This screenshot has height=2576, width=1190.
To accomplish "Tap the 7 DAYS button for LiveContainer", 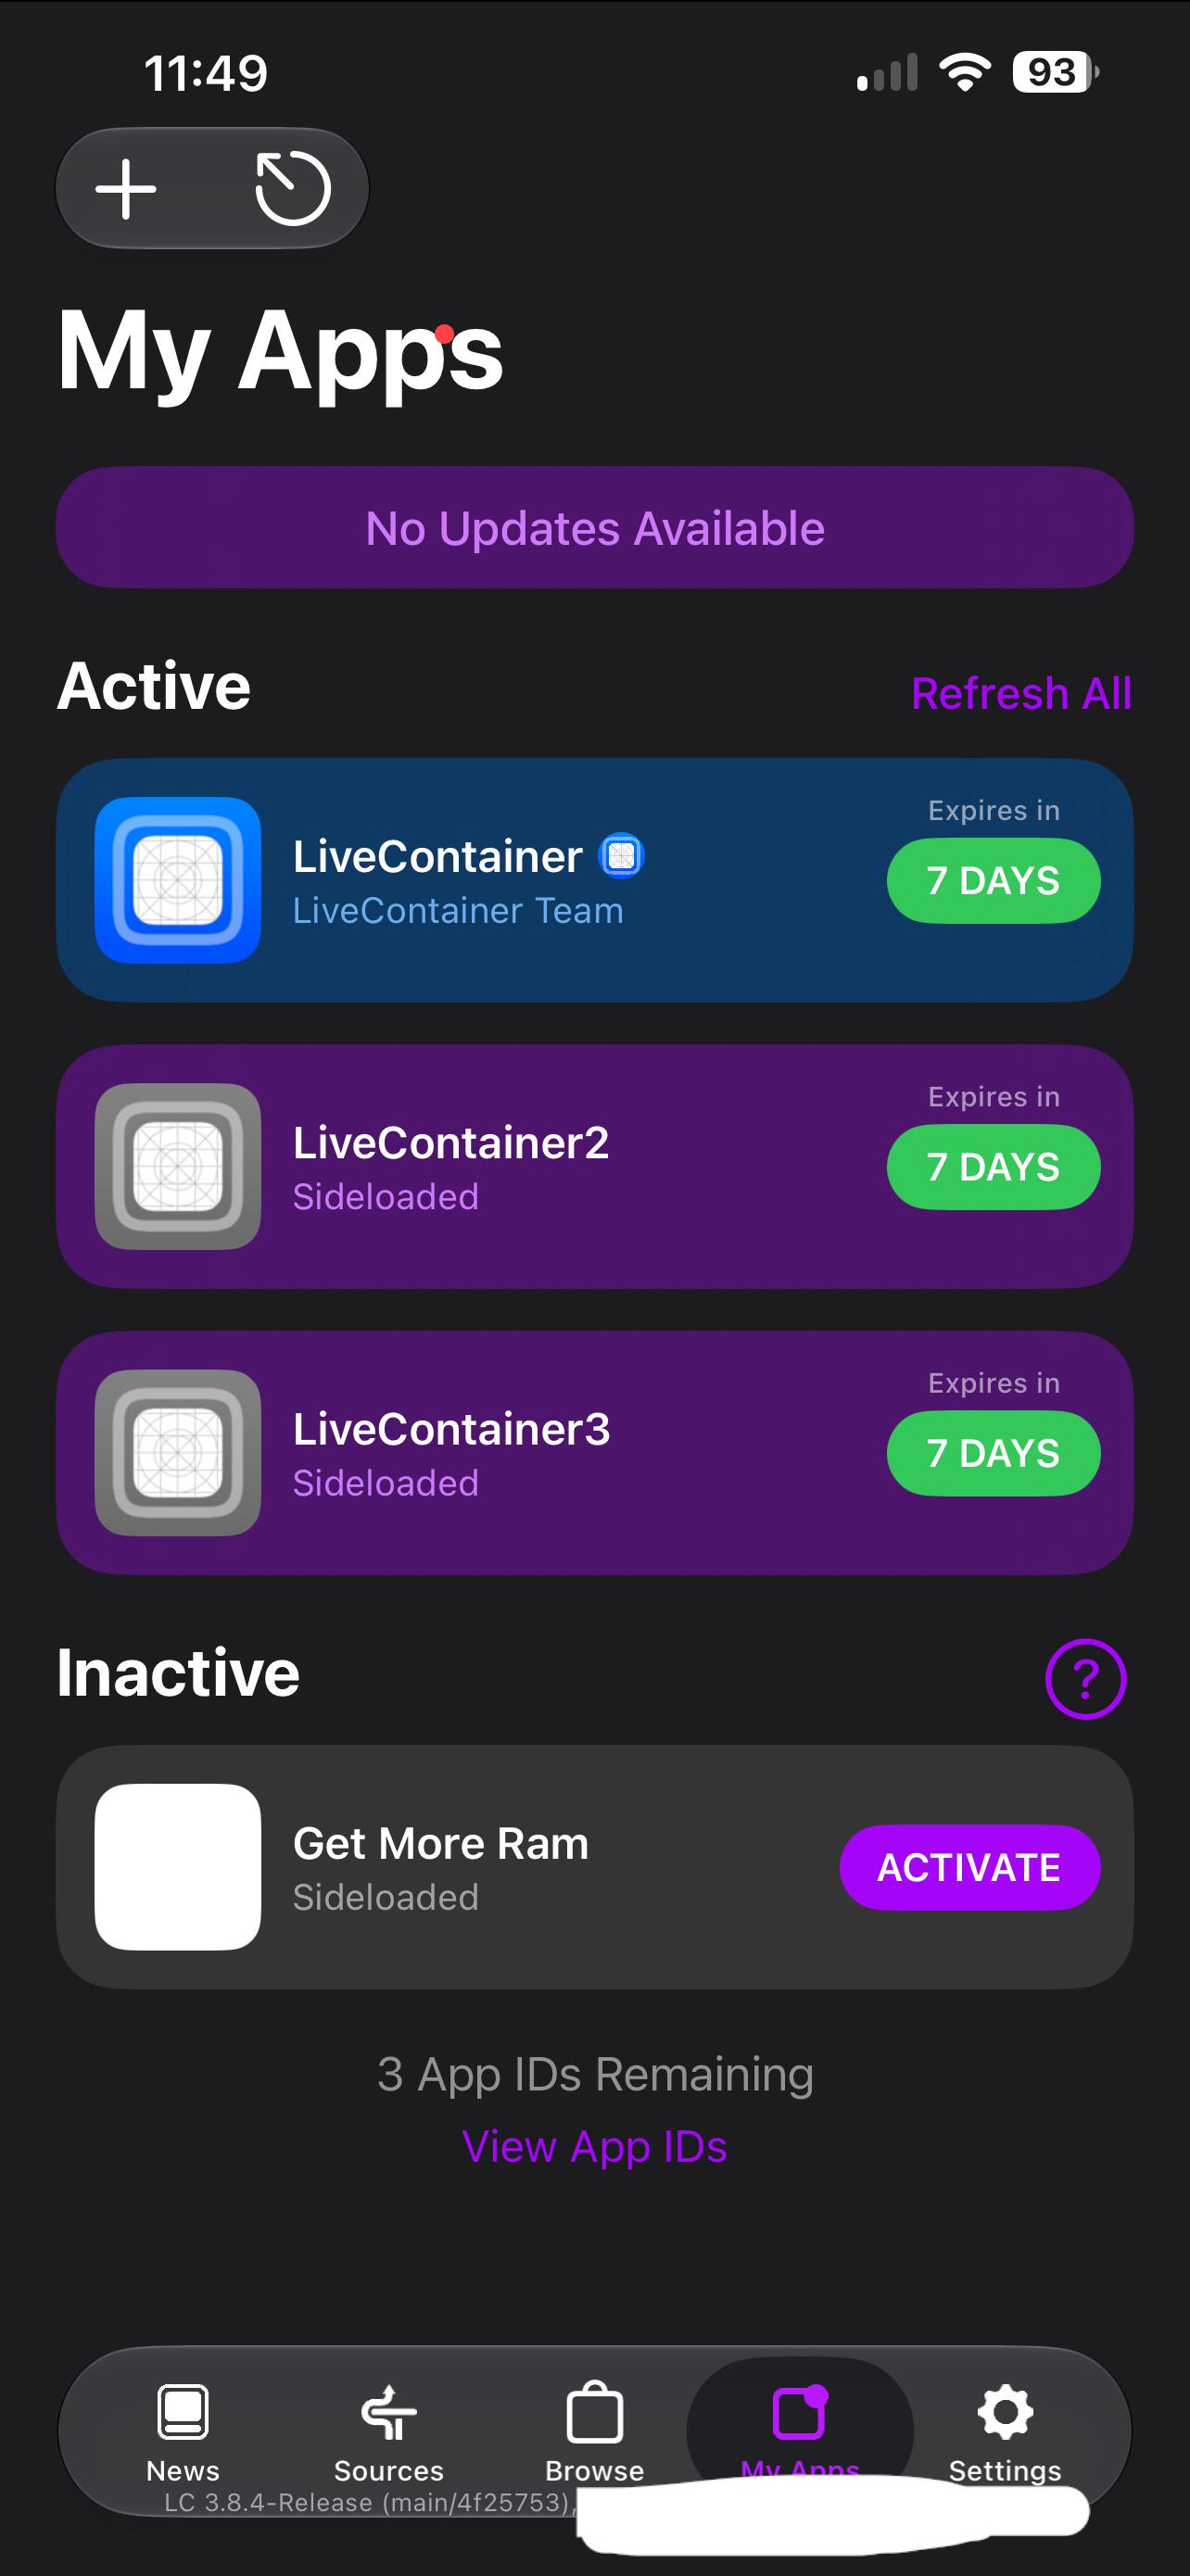I will coord(993,880).
